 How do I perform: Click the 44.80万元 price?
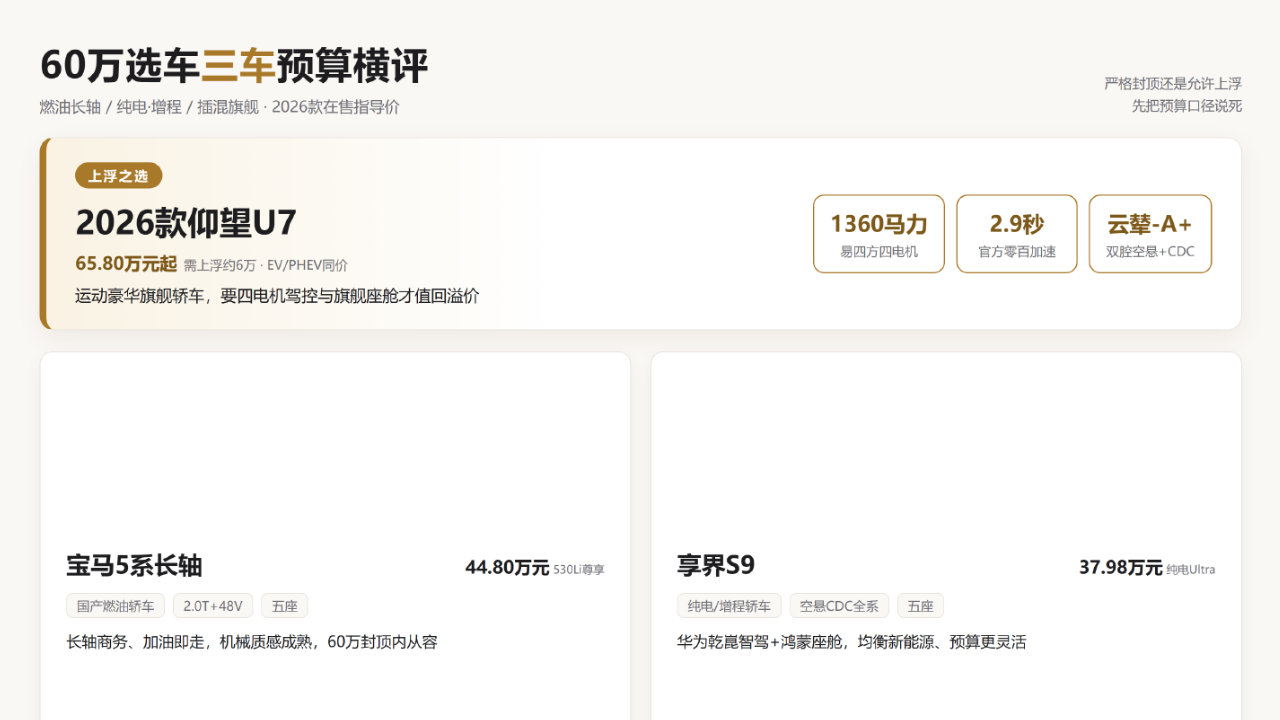tap(507, 568)
